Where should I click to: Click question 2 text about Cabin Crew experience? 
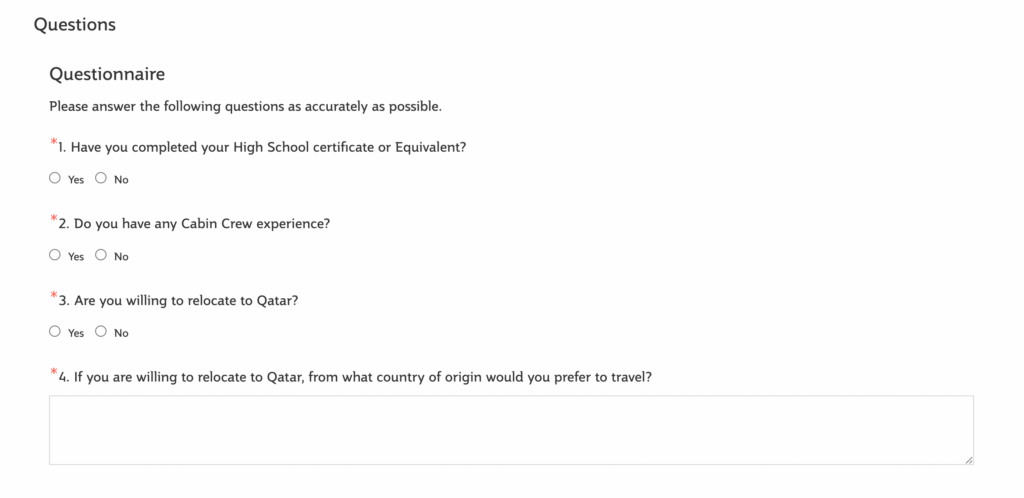pos(194,224)
